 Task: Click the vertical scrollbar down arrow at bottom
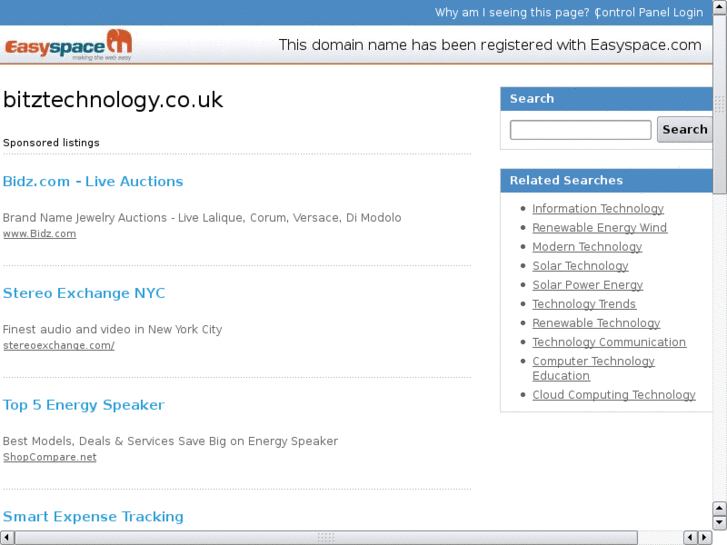point(720,523)
